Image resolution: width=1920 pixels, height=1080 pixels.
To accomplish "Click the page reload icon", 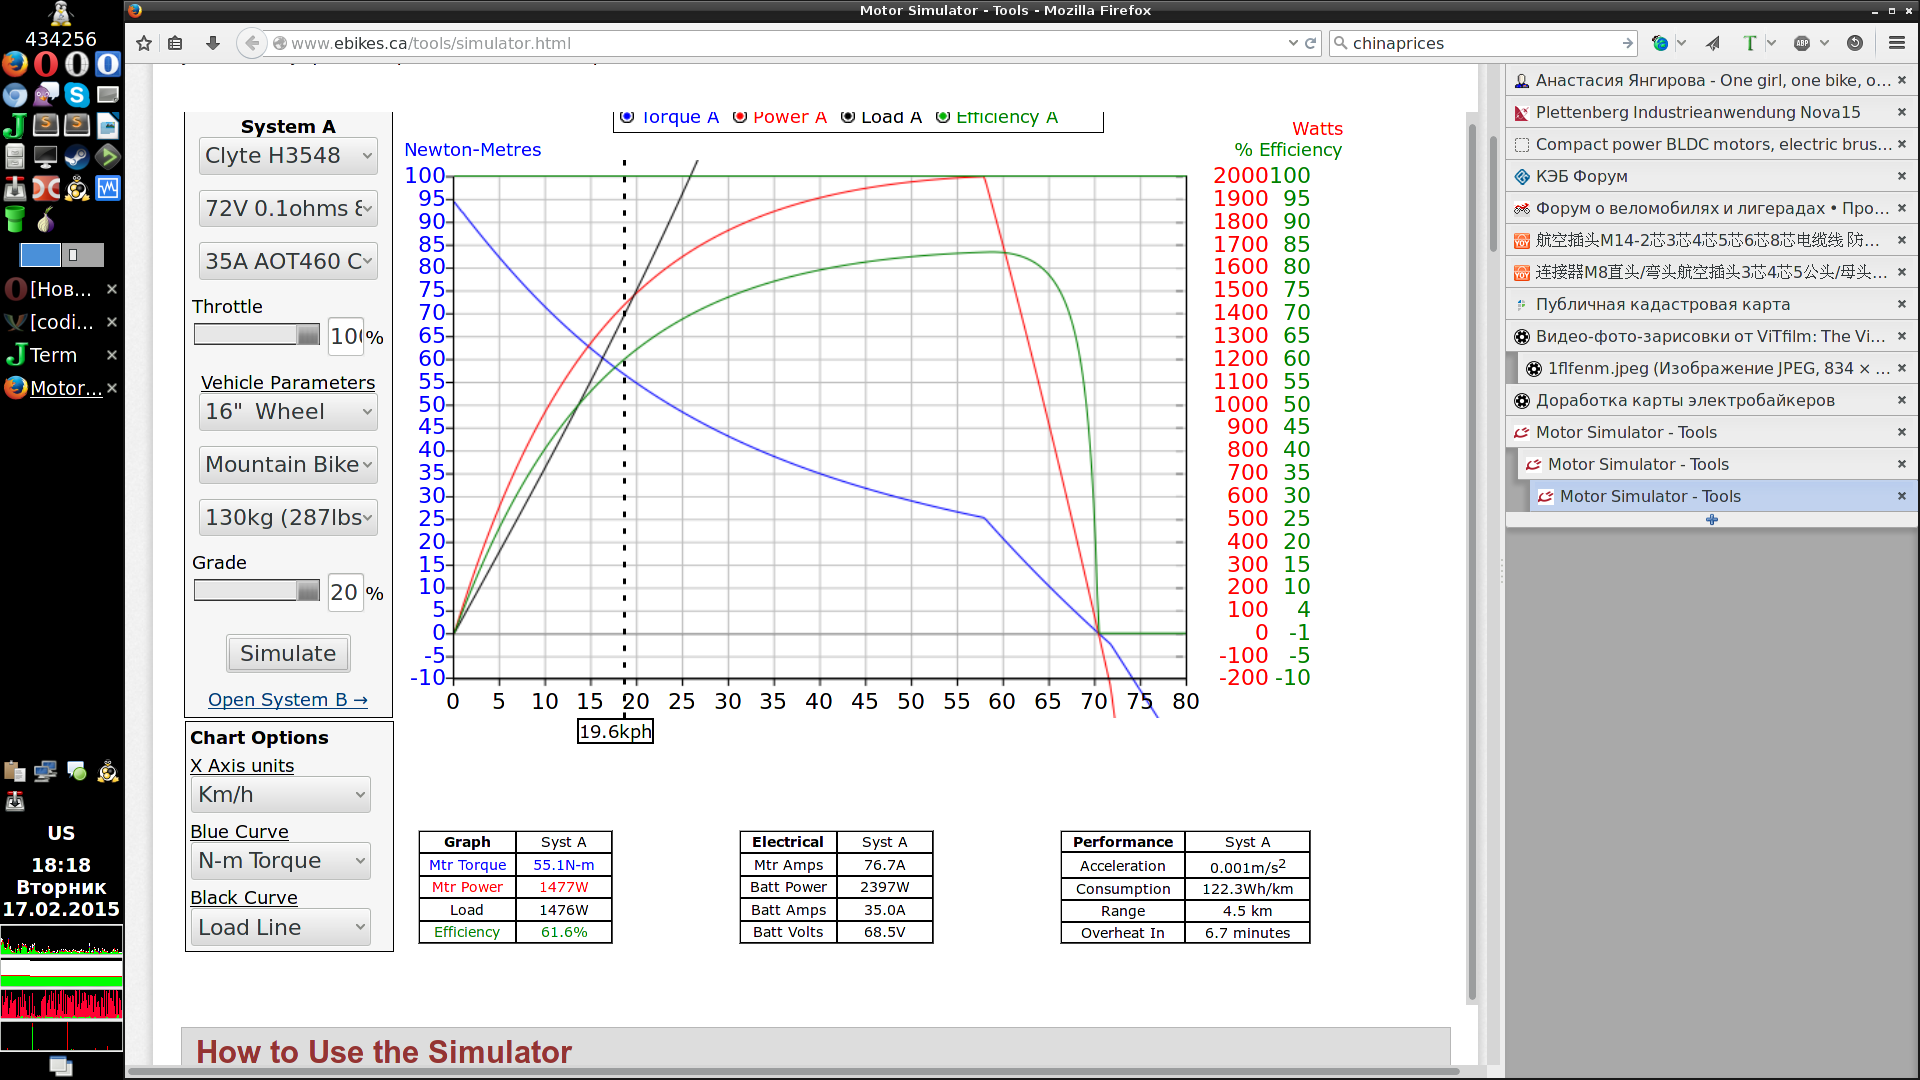I will click(1310, 43).
